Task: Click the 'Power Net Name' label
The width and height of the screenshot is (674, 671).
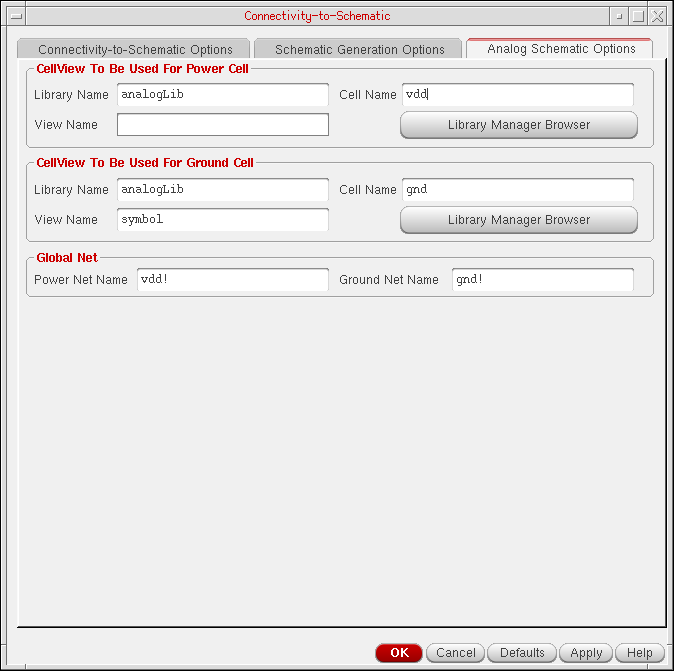Action: (81, 280)
